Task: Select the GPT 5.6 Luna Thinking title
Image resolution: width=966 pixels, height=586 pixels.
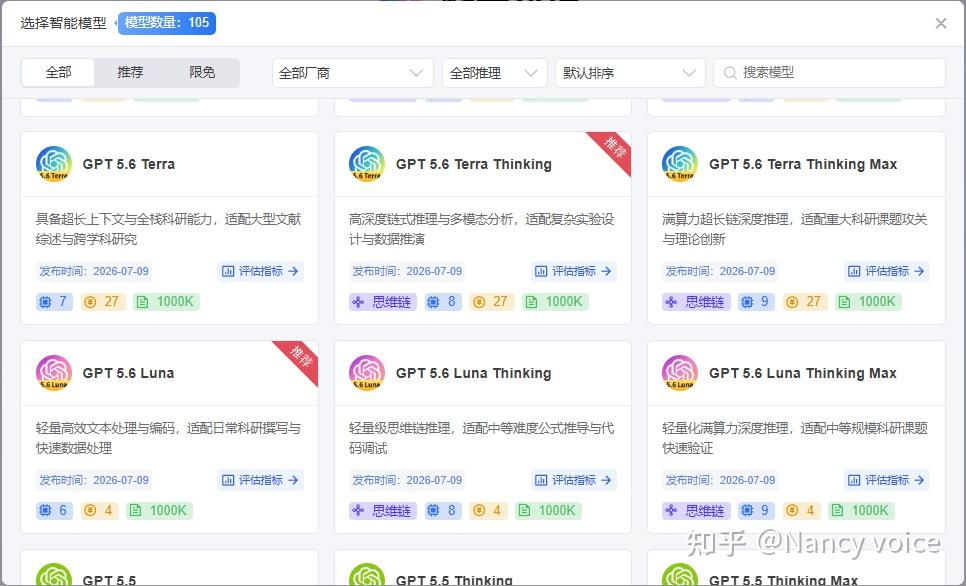Action: tap(474, 373)
